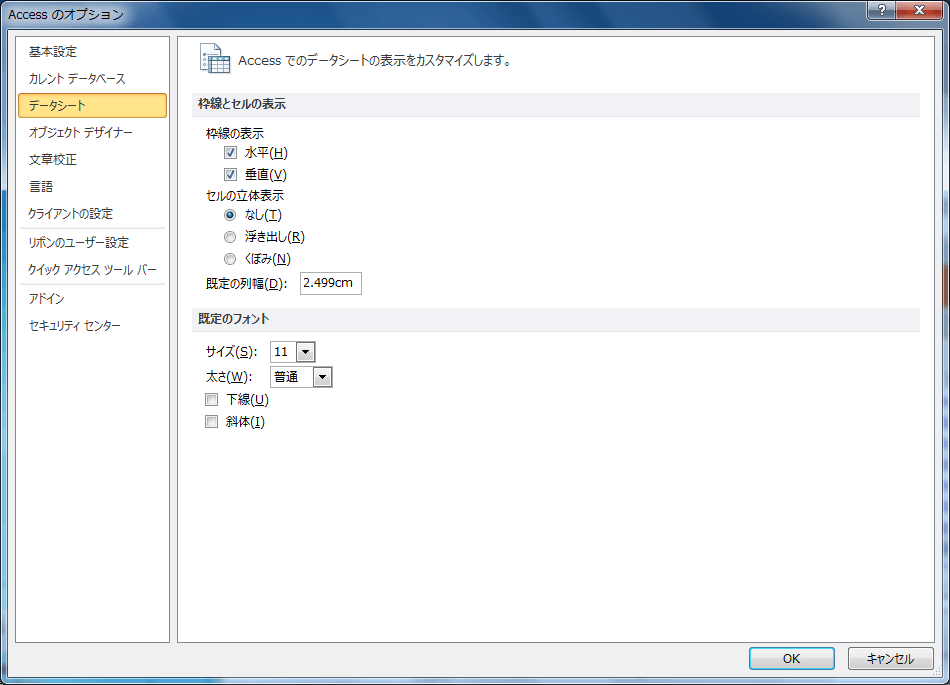Select the くぼみ(N) radio button
Image resolution: width=950 pixels, height=685 pixels.
coord(230,259)
